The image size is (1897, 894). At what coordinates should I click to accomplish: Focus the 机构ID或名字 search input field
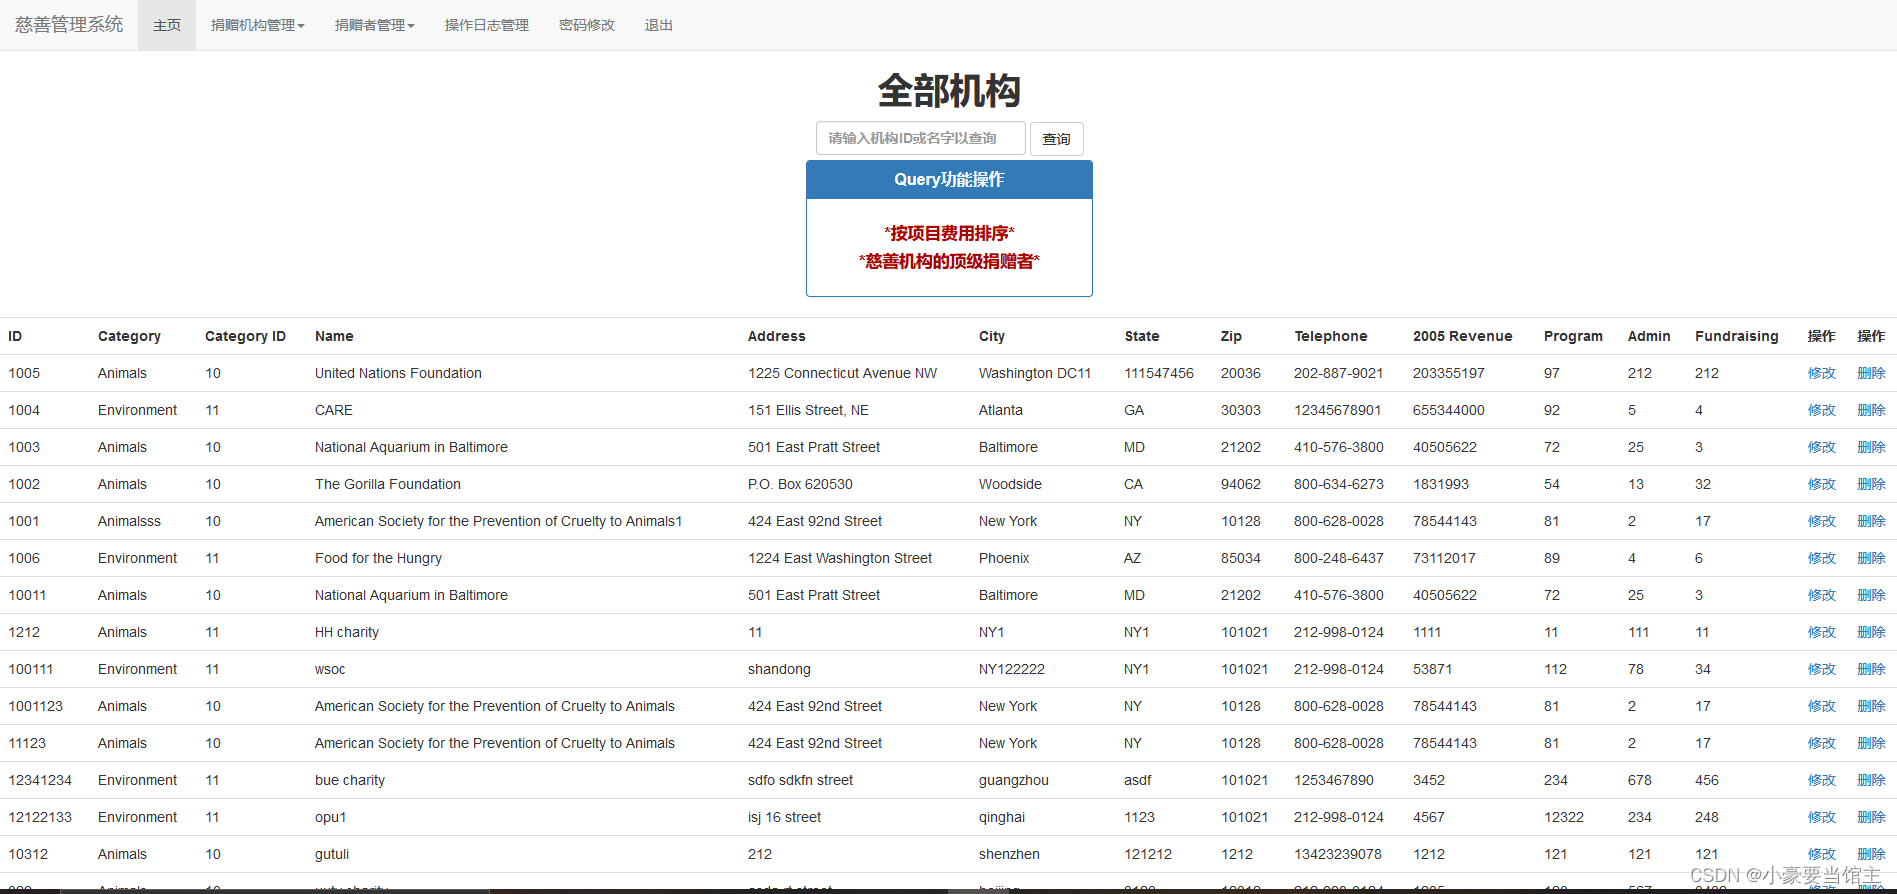coord(921,138)
